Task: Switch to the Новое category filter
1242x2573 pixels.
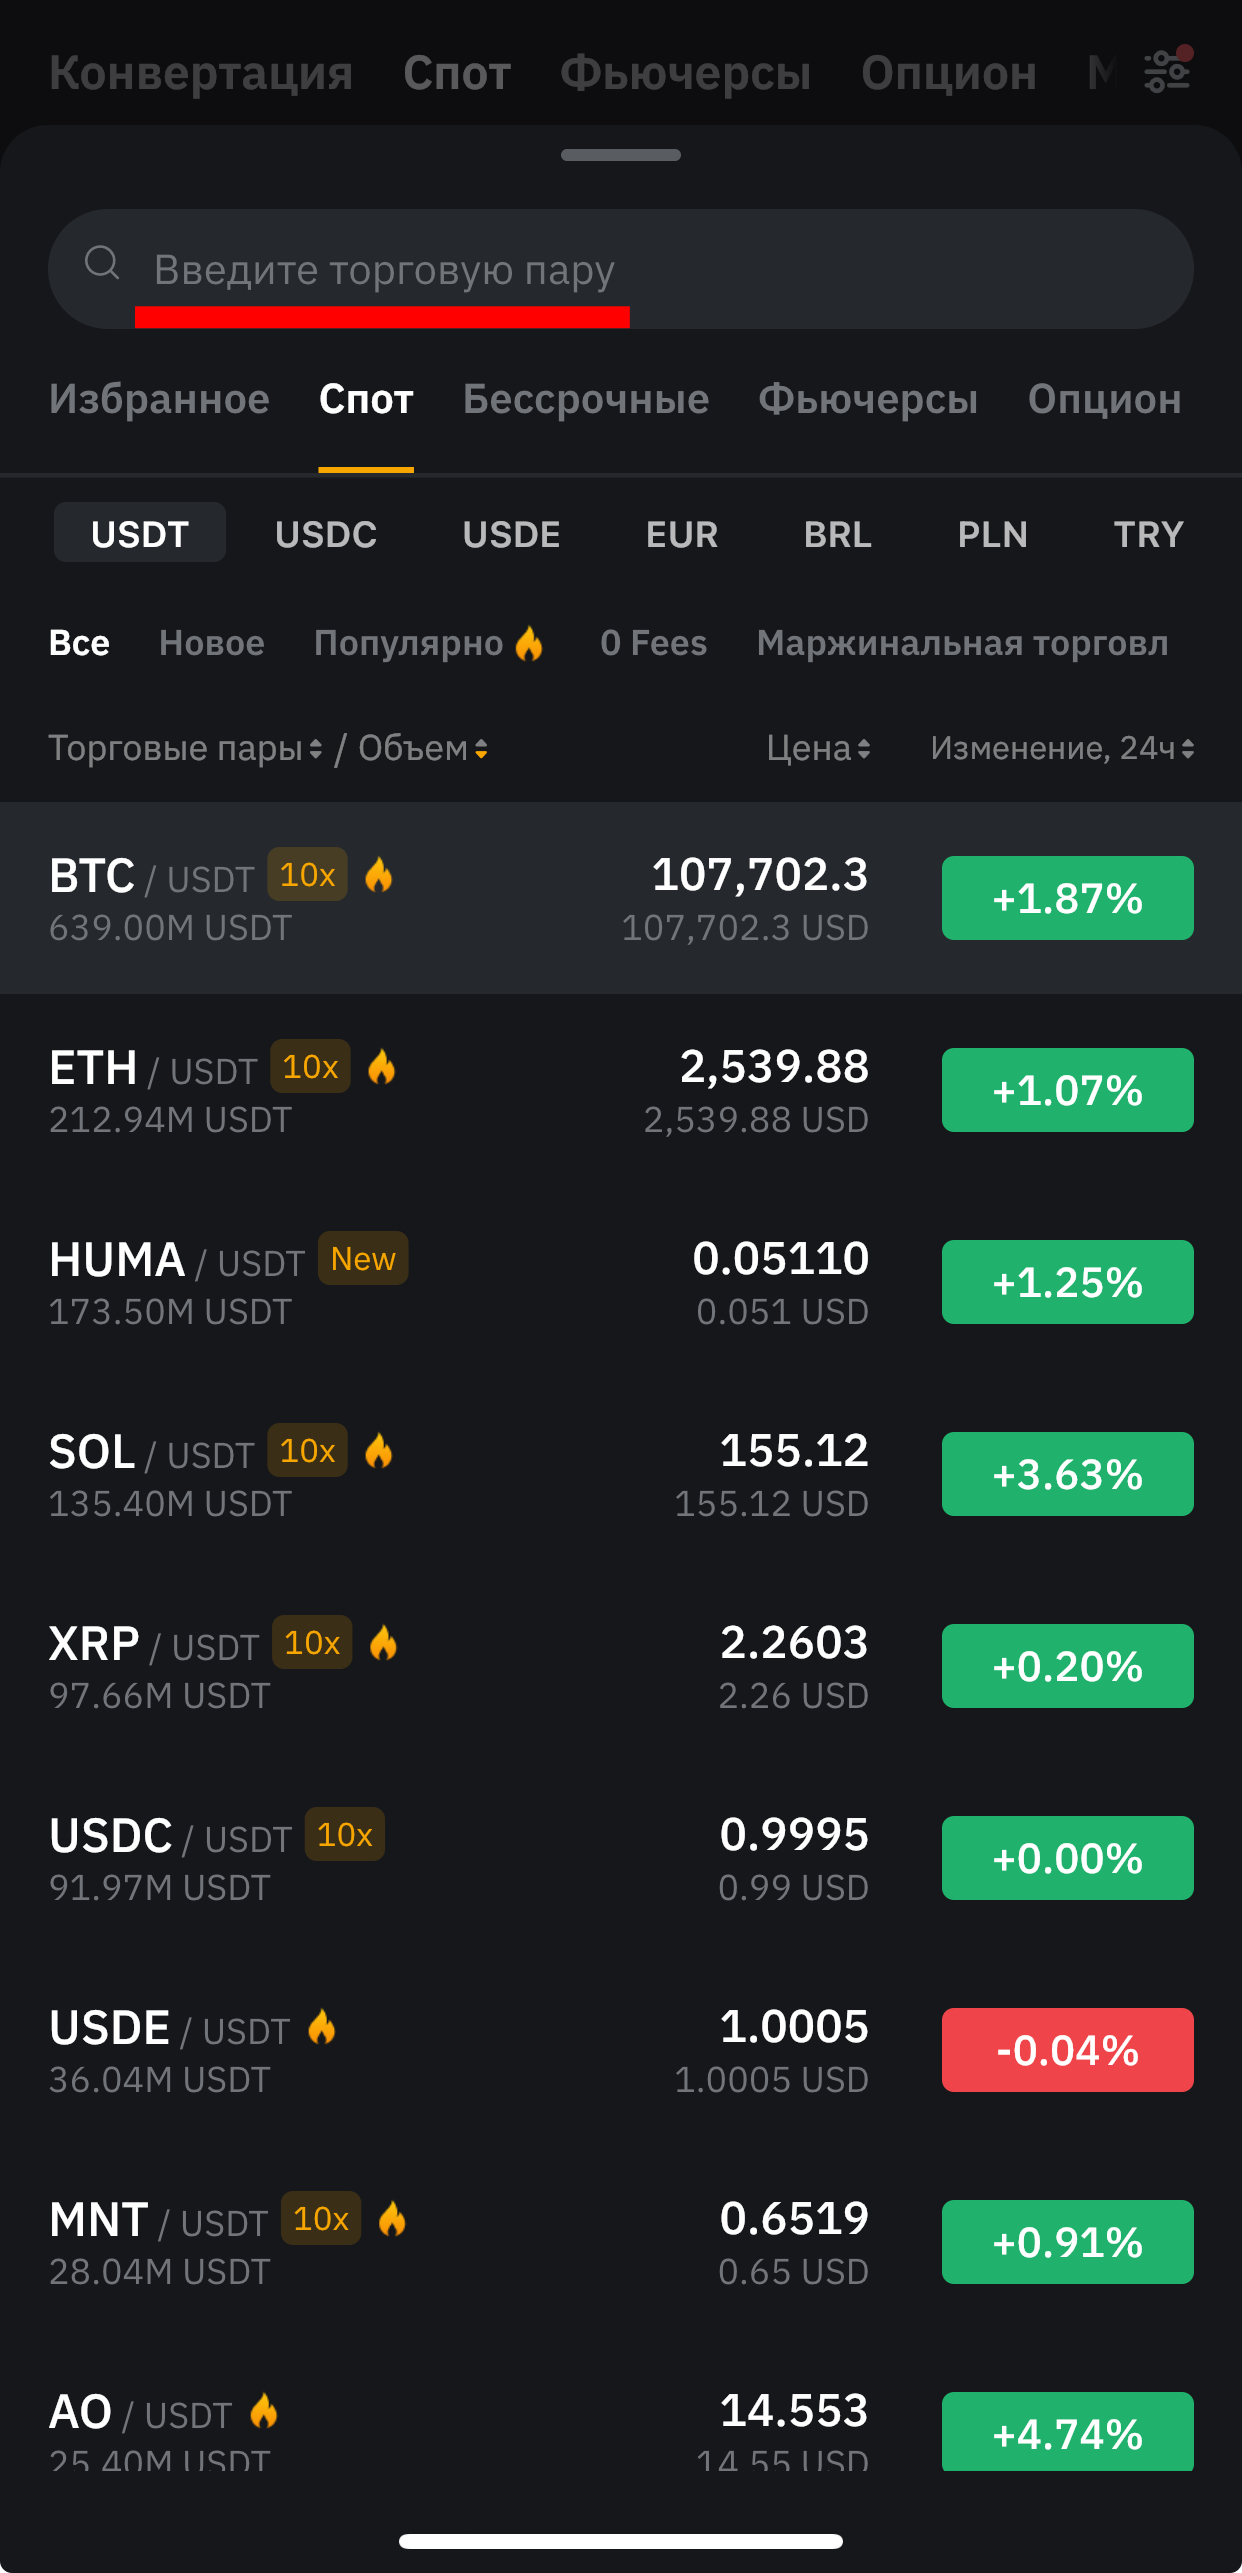Action: [x=212, y=643]
